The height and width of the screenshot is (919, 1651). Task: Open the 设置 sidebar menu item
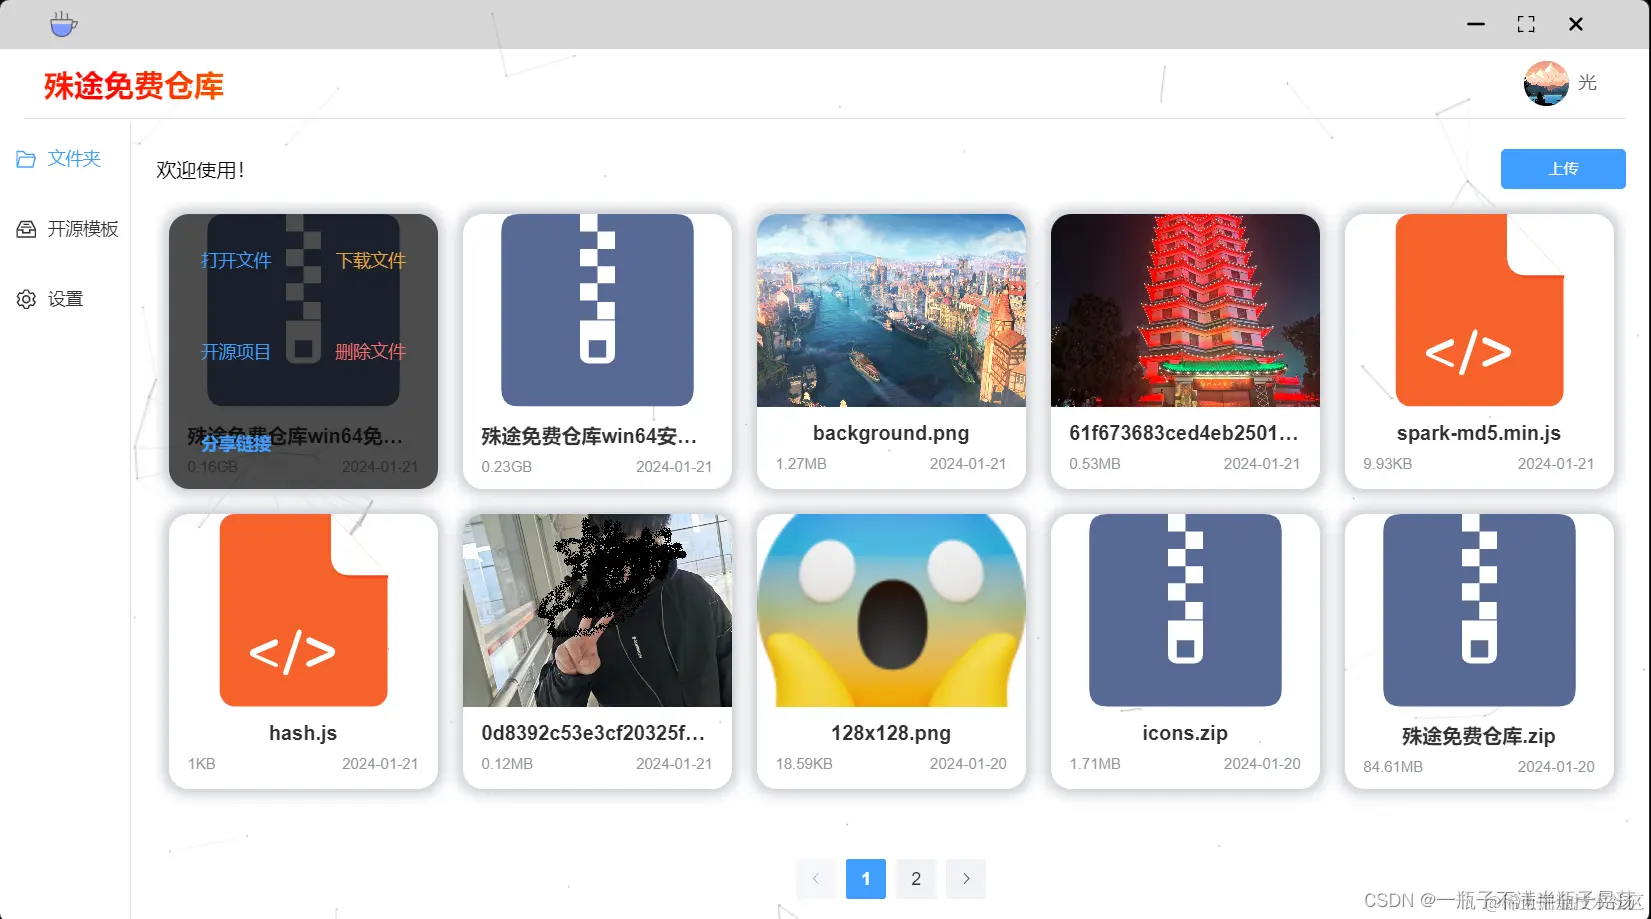coord(65,299)
